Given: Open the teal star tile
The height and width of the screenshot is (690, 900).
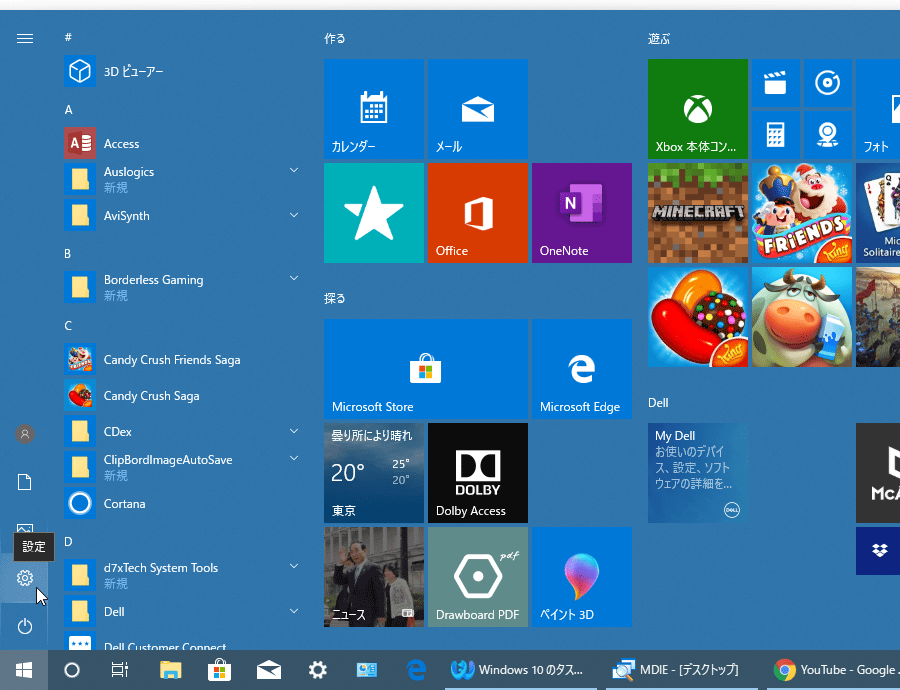Looking at the screenshot, I should tap(374, 213).
